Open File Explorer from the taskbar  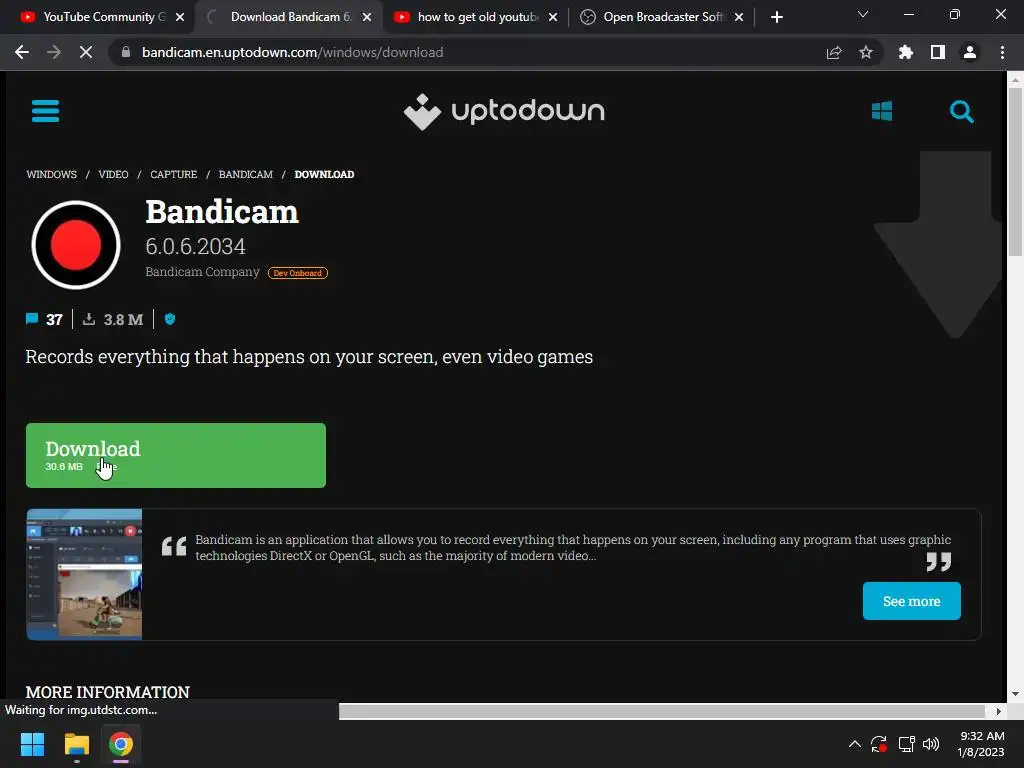pyautogui.click(x=76, y=744)
